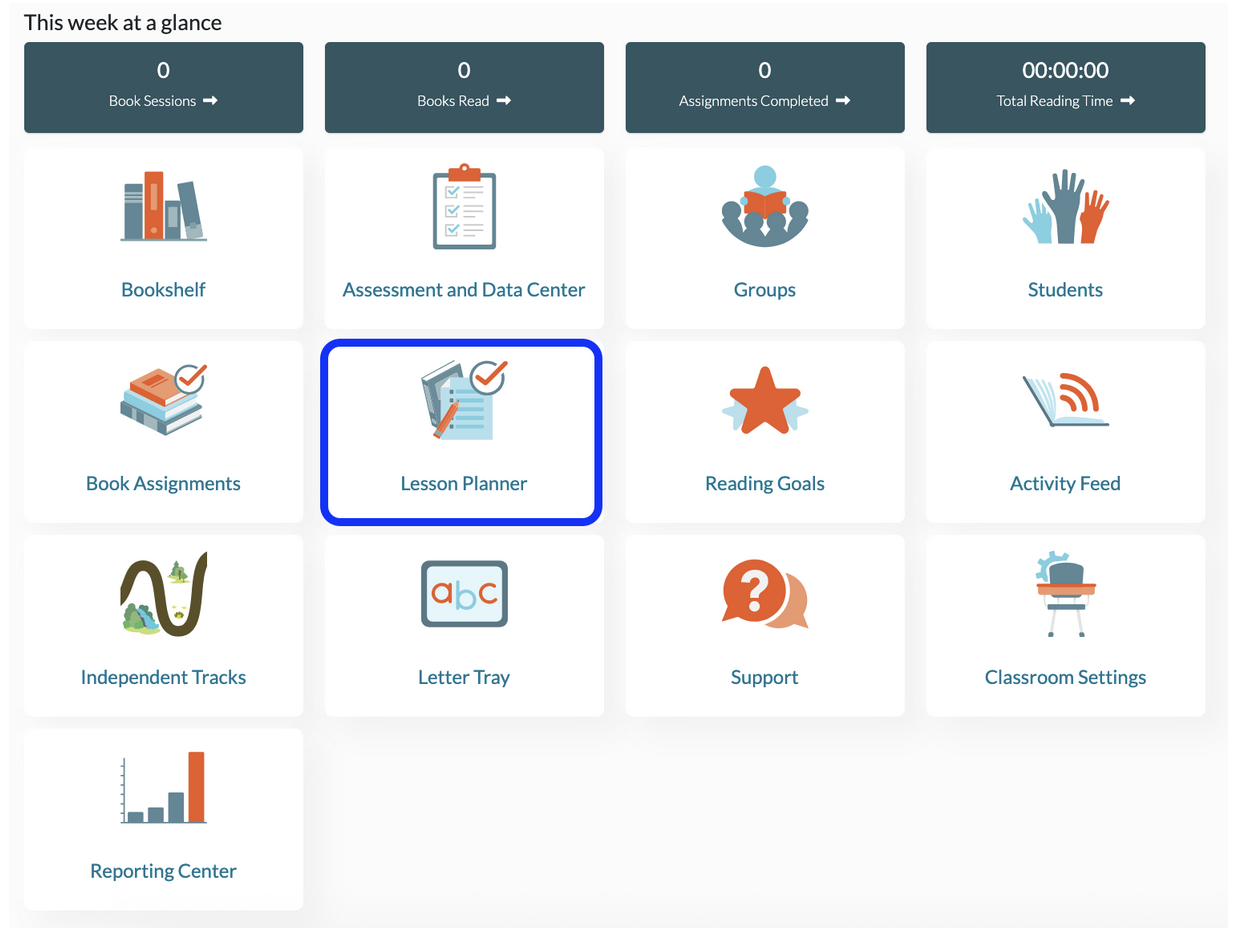Click the Assignments Completed arrow tile
Viewport: 1238px width, 938px height.
(x=765, y=87)
